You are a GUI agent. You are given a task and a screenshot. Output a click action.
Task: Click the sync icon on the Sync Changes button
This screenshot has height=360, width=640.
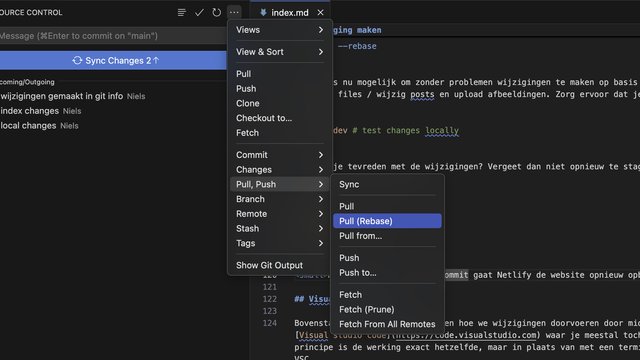click(x=77, y=60)
